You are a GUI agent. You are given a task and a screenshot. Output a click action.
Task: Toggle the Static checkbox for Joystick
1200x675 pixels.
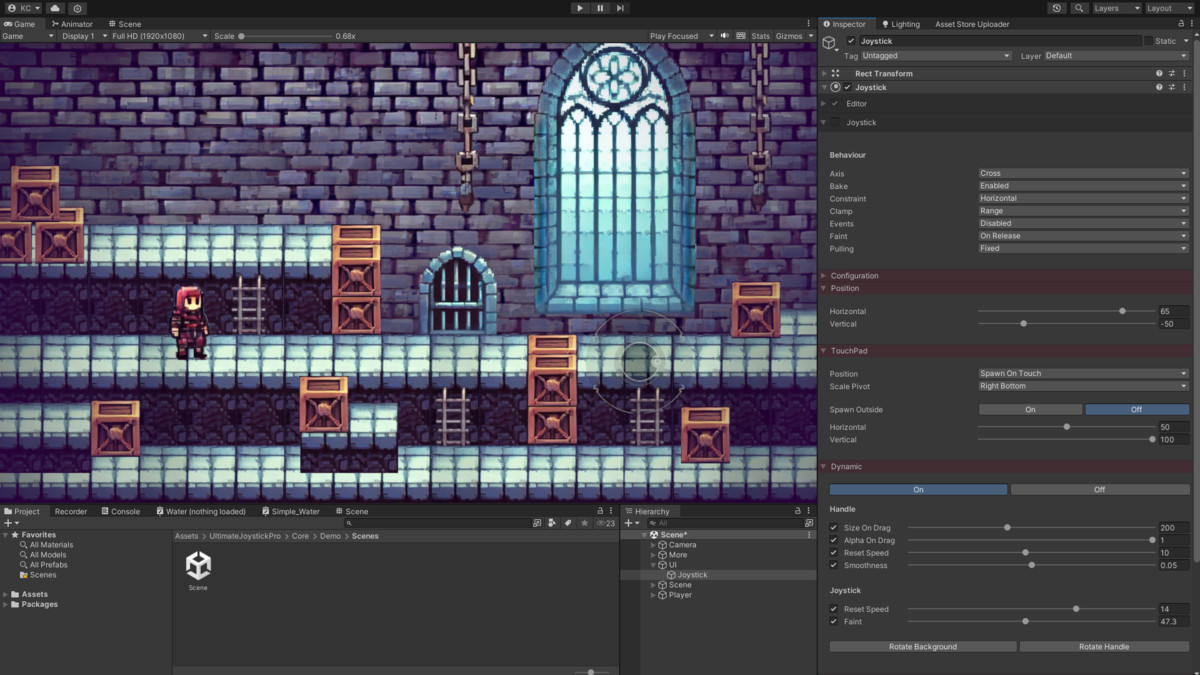[1148, 41]
